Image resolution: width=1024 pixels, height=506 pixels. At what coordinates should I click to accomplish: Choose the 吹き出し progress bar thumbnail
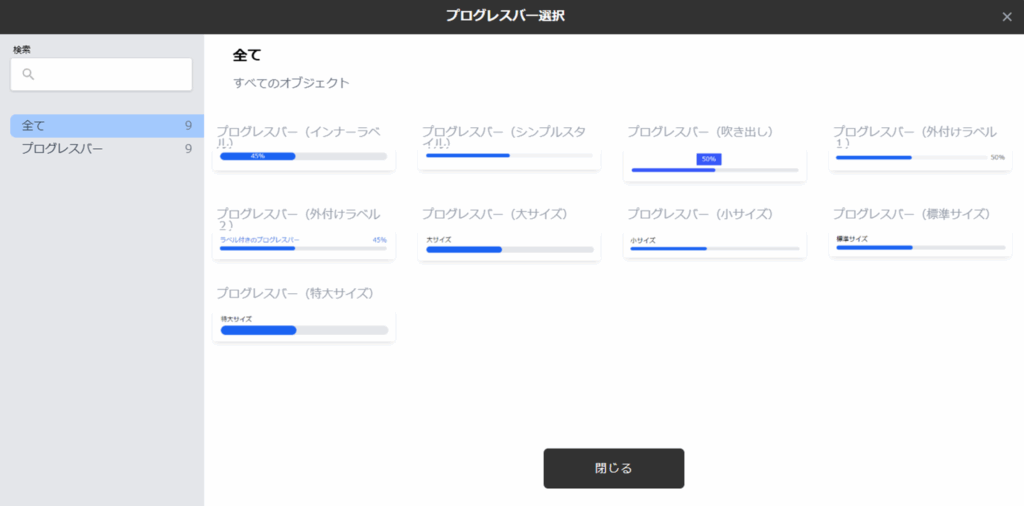click(715, 165)
